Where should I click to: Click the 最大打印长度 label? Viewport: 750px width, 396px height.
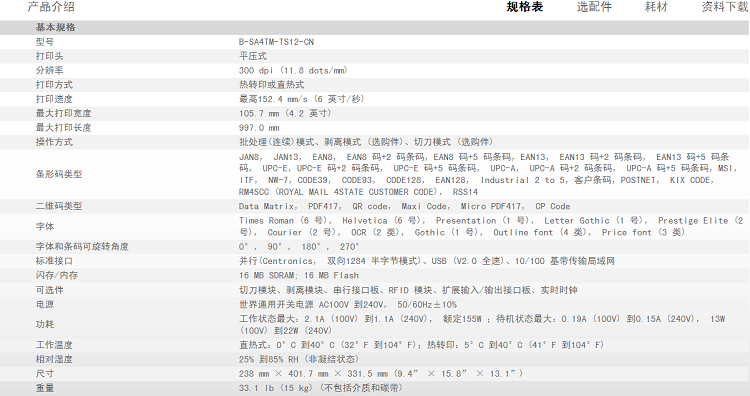[x=63, y=128]
